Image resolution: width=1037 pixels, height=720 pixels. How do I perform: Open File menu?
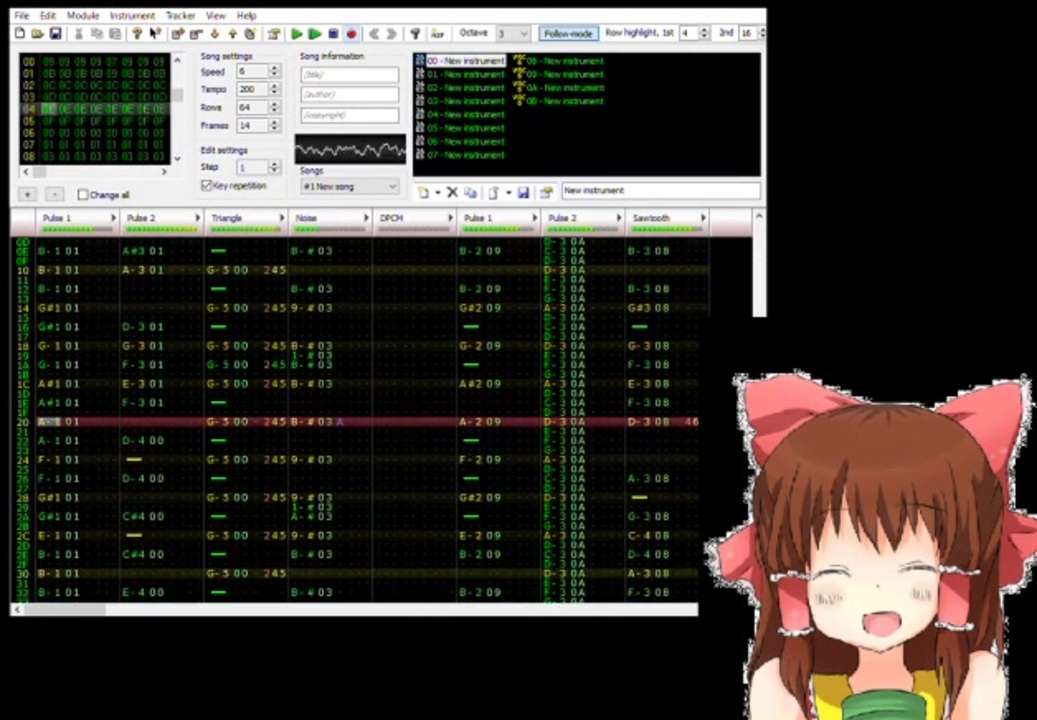[22, 15]
